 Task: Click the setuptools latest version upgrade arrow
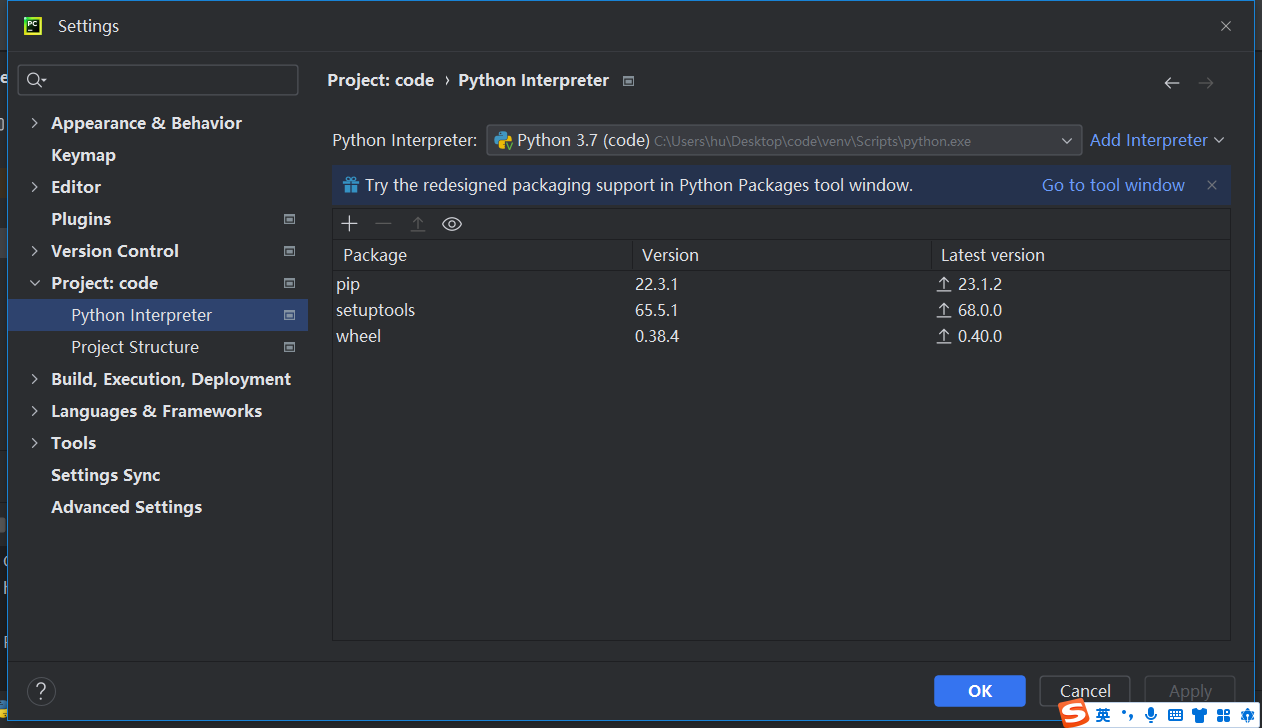944,310
